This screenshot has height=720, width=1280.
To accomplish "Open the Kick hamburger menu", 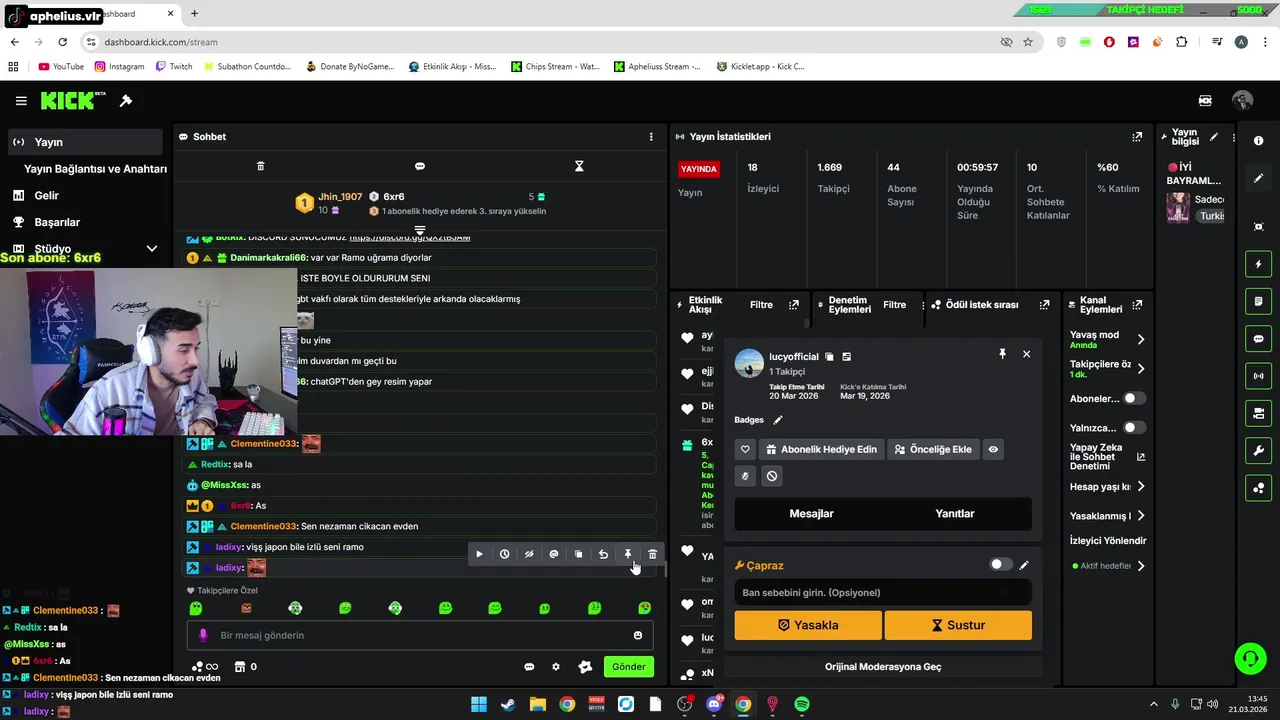I will tap(21, 101).
